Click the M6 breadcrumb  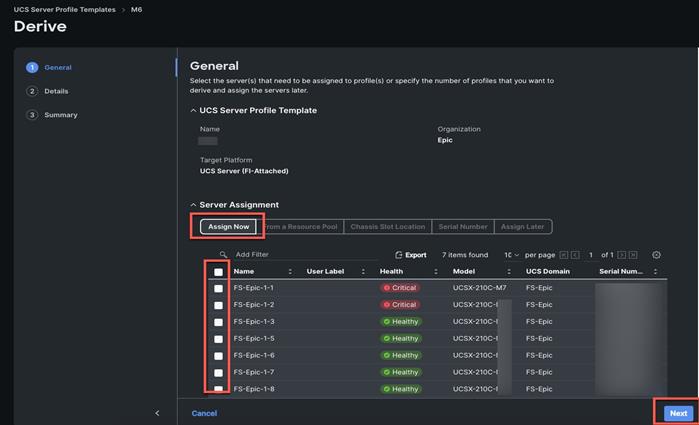(x=136, y=9)
